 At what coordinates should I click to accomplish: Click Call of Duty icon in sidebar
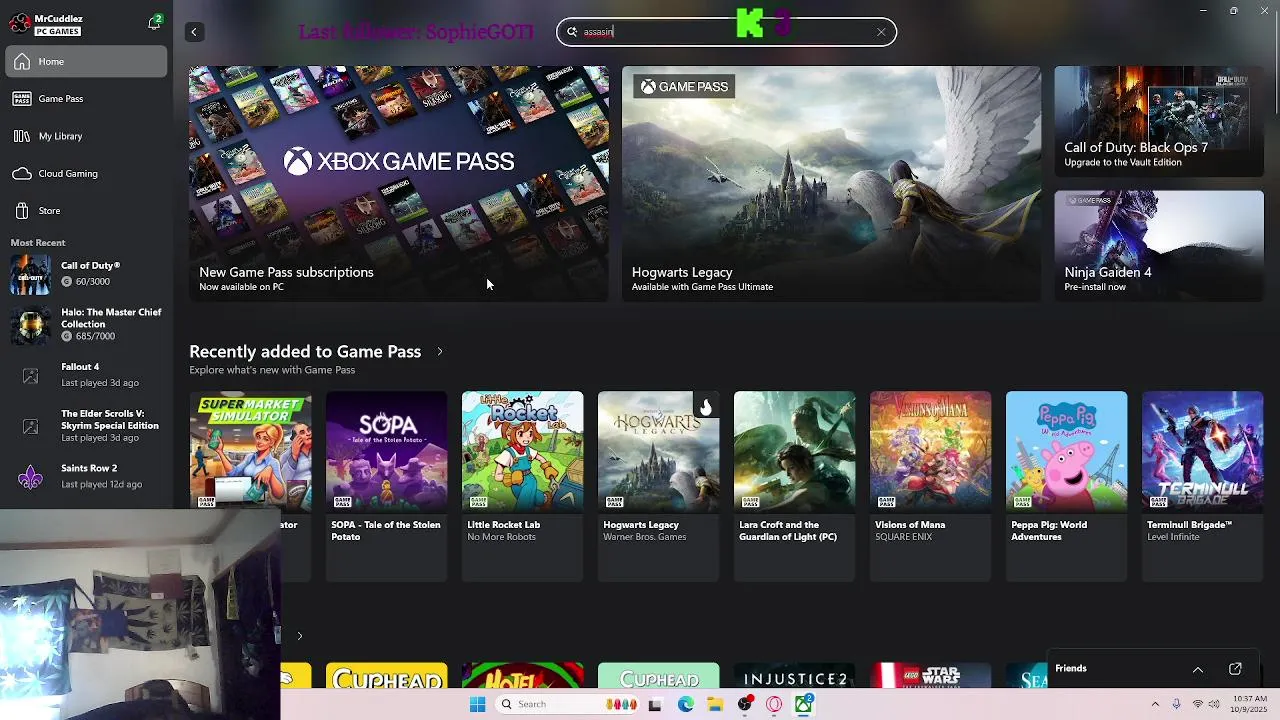30,275
